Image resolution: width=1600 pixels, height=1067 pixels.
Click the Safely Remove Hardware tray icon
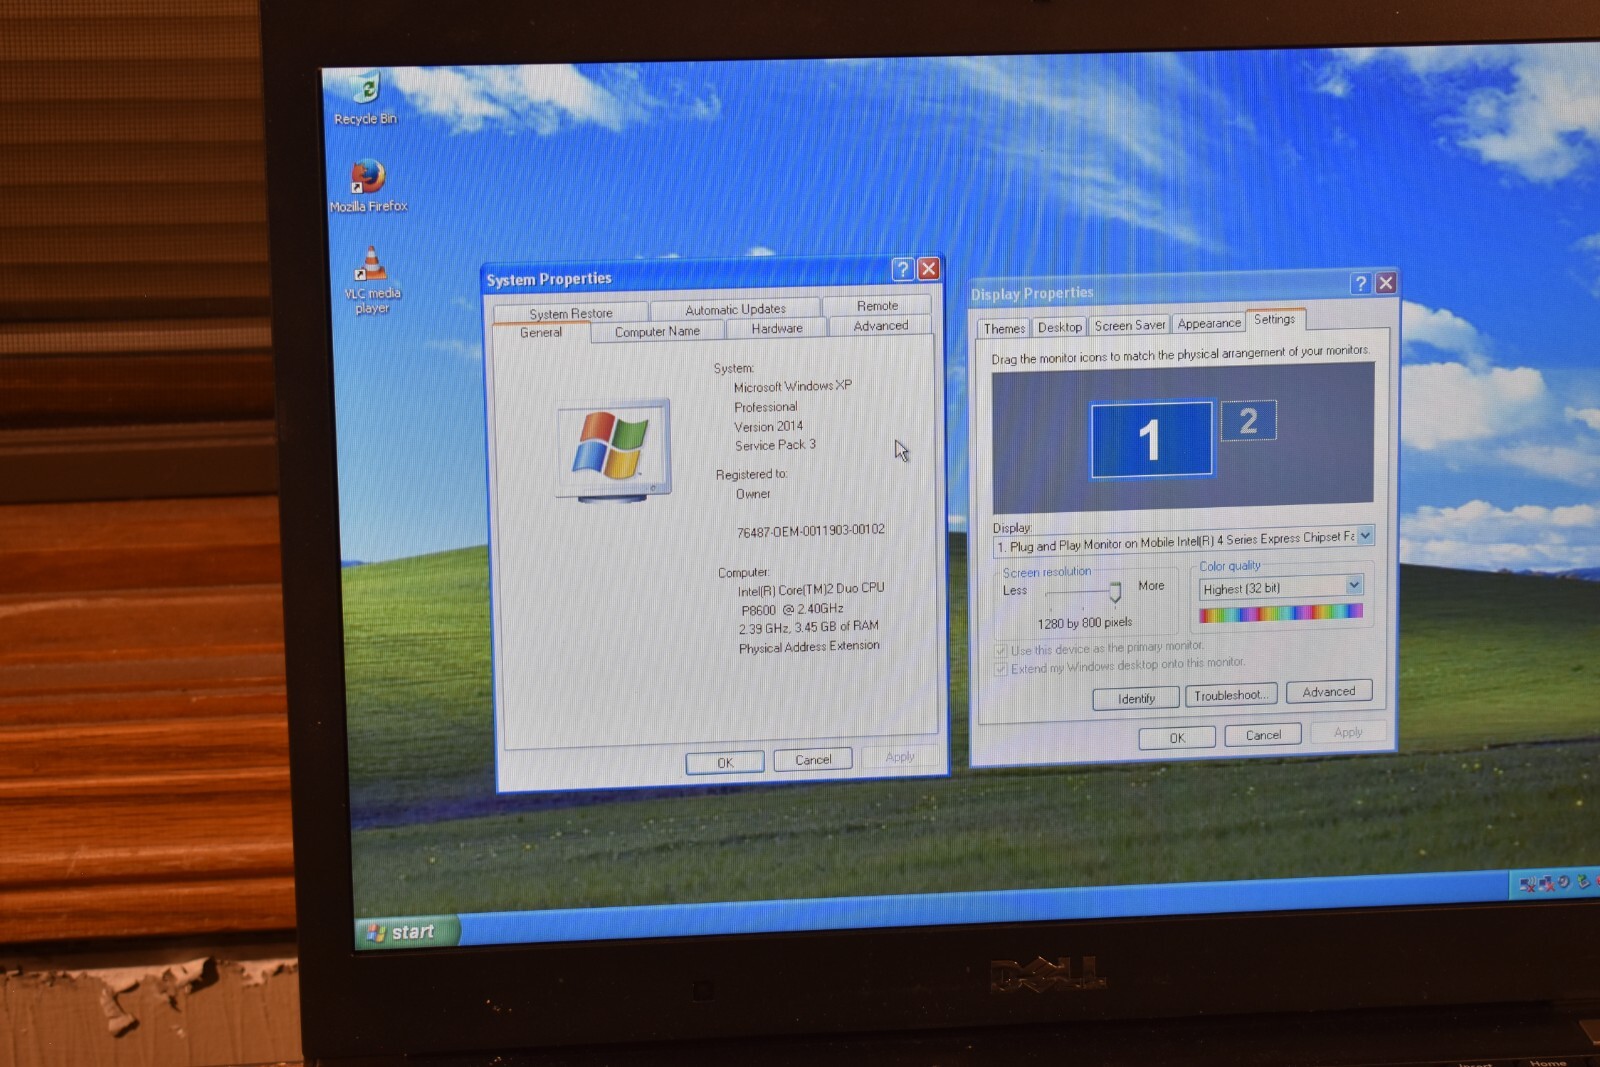1583,881
